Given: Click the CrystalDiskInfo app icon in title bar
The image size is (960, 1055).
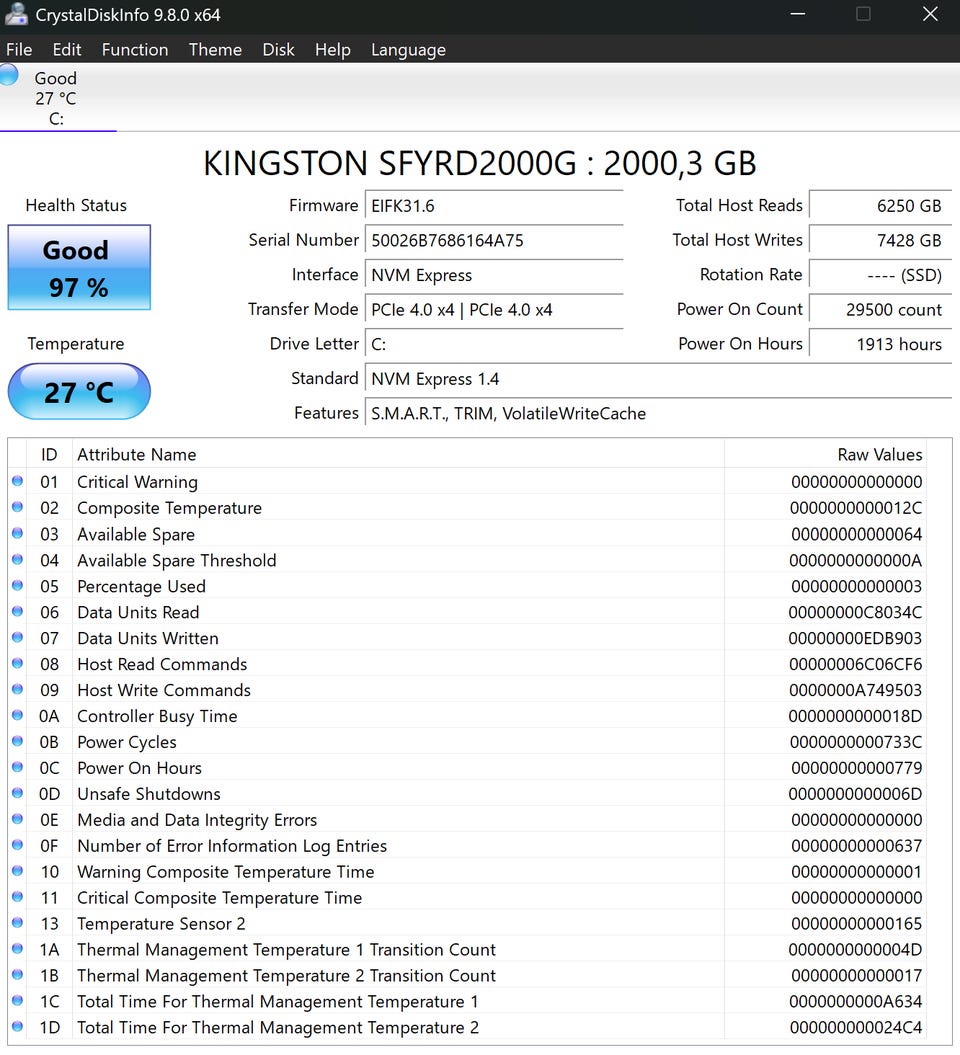Looking at the screenshot, I should 15,15.
